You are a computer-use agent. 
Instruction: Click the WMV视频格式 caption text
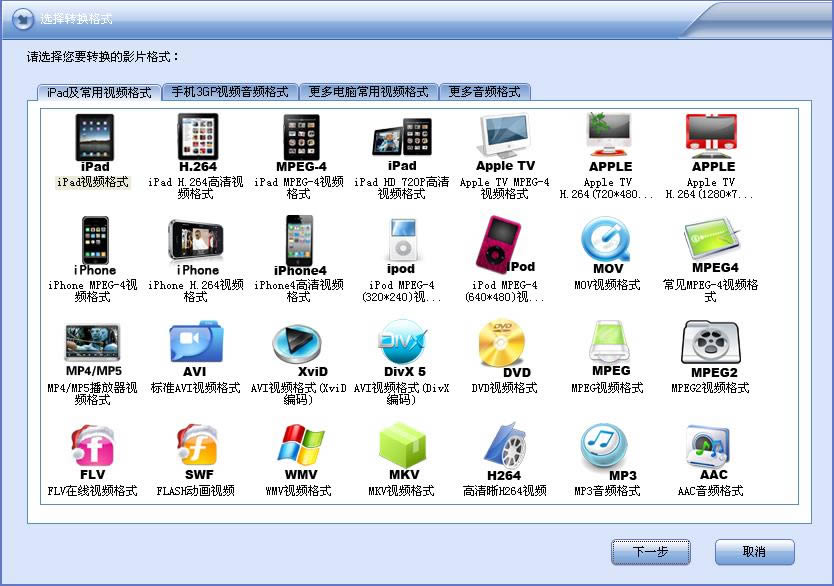pyautogui.click(x=299, y=491)
